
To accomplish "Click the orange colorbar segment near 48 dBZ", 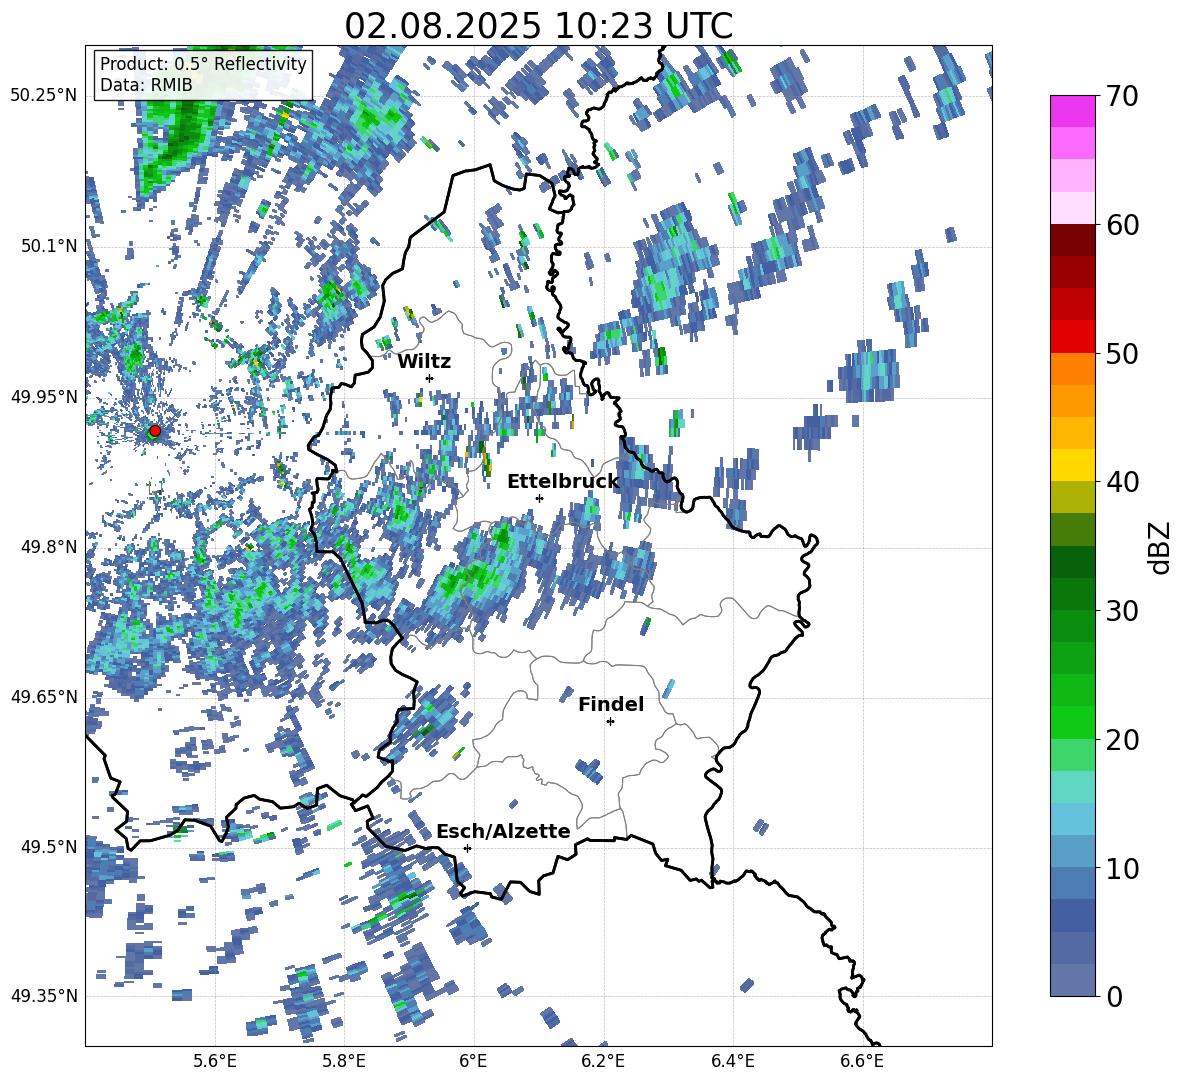I will (1072, 369).
